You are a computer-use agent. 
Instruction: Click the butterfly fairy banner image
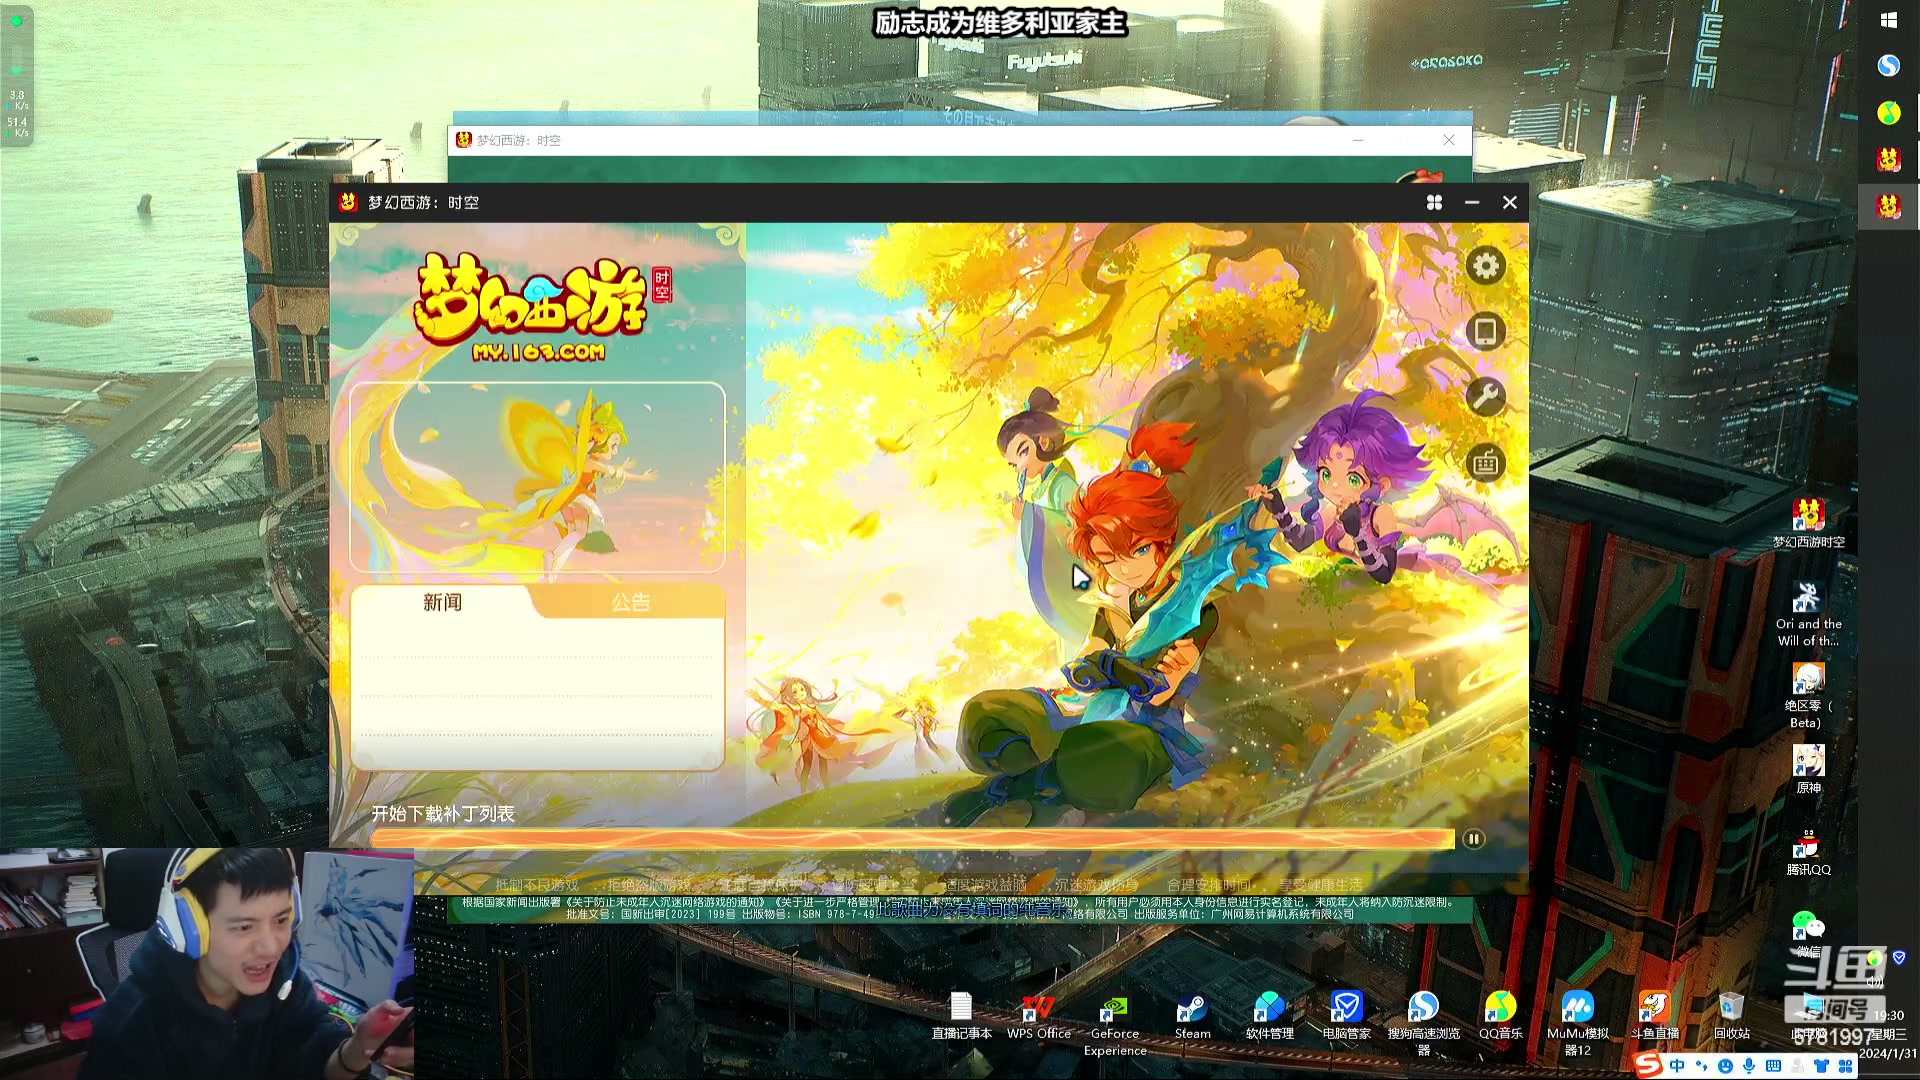coord(537,477)
